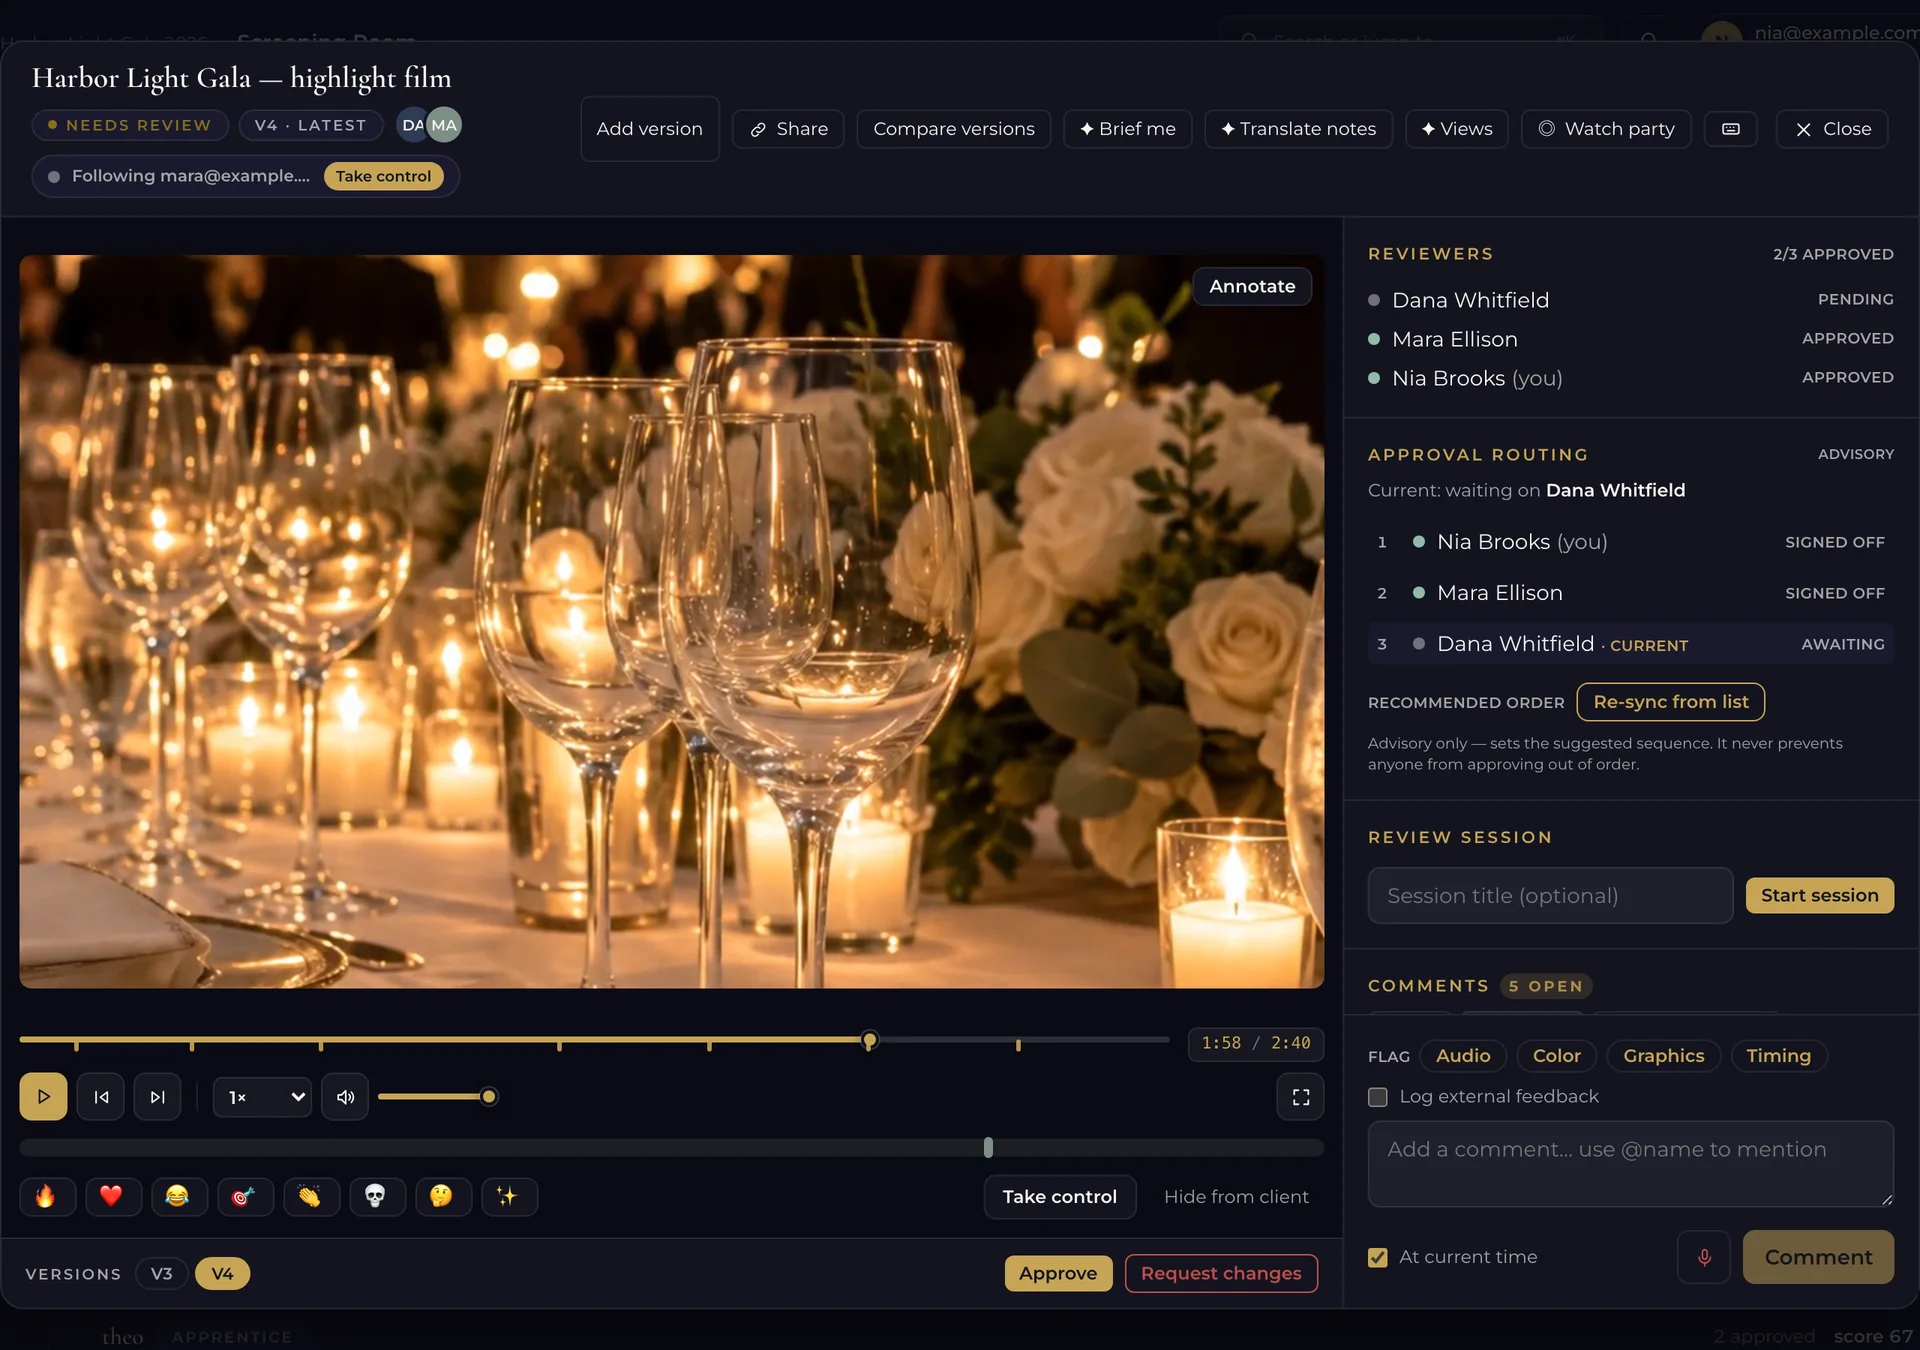Focus the Session title input field
The width and height of the screenshot is (1920, 1350).
[1550, 896]
